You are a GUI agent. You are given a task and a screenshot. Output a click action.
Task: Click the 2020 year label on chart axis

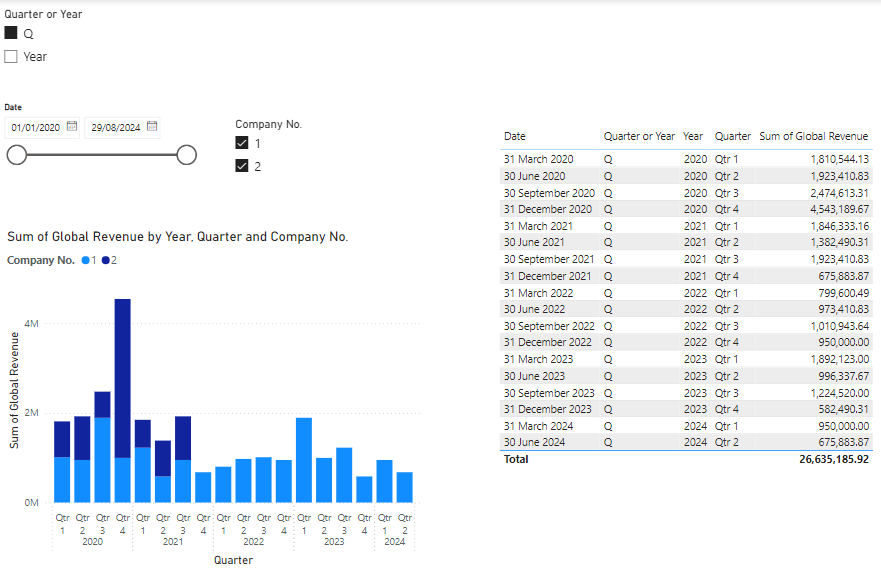coord(92,542)
